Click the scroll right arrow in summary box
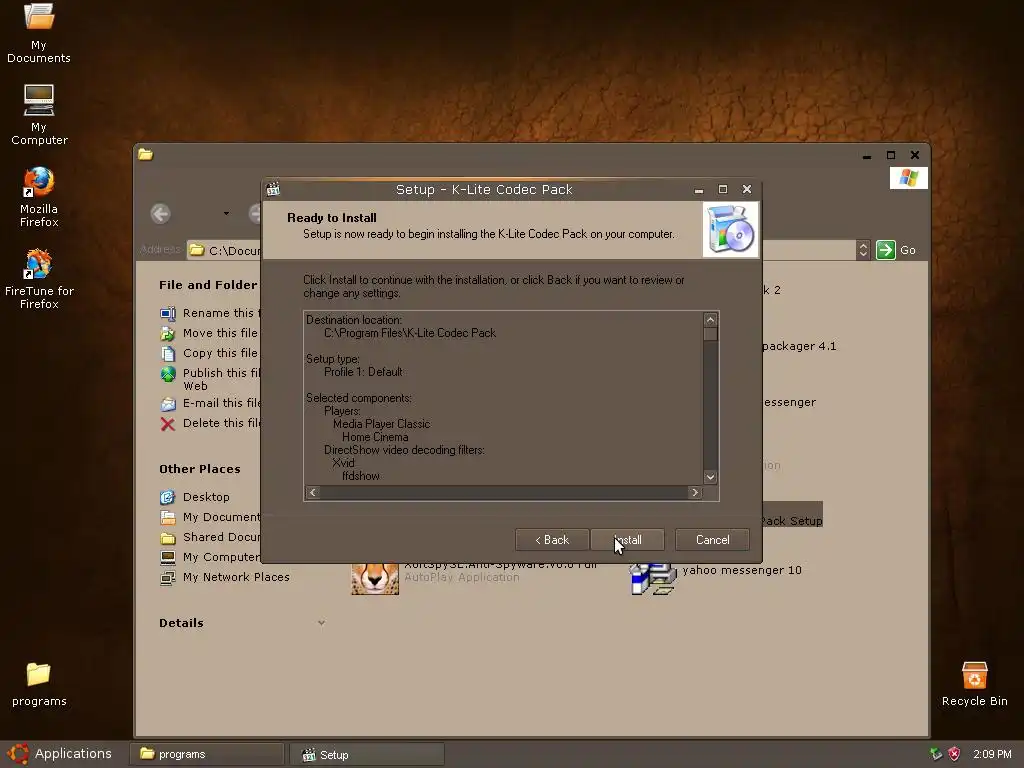This screenshot has height=768, width=1024. click(x=695, y=492)
